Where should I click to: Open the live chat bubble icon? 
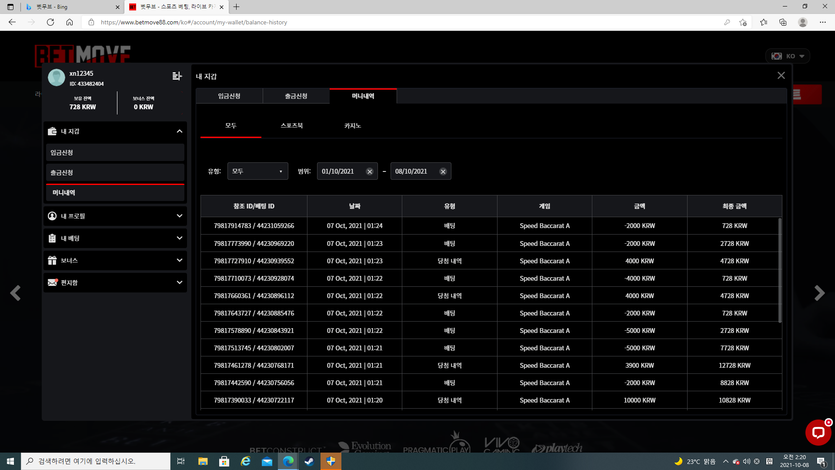point(818,432)
